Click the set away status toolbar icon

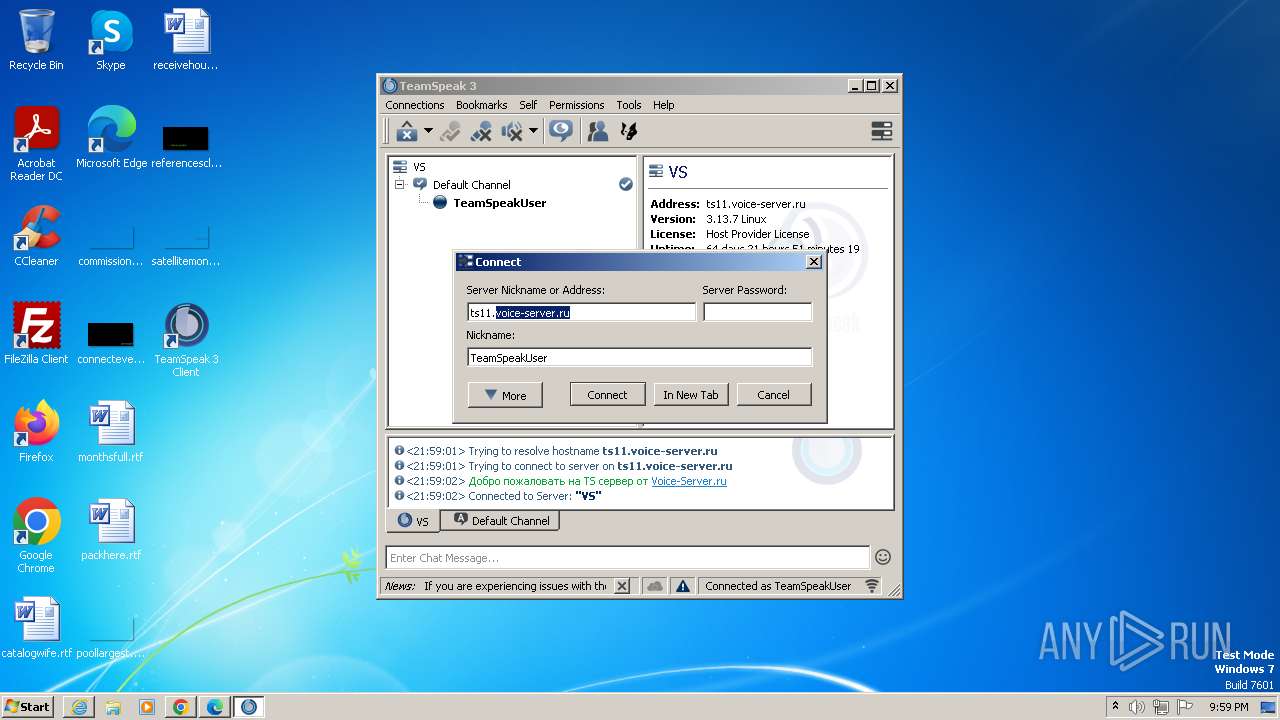(x=406, y=131)
